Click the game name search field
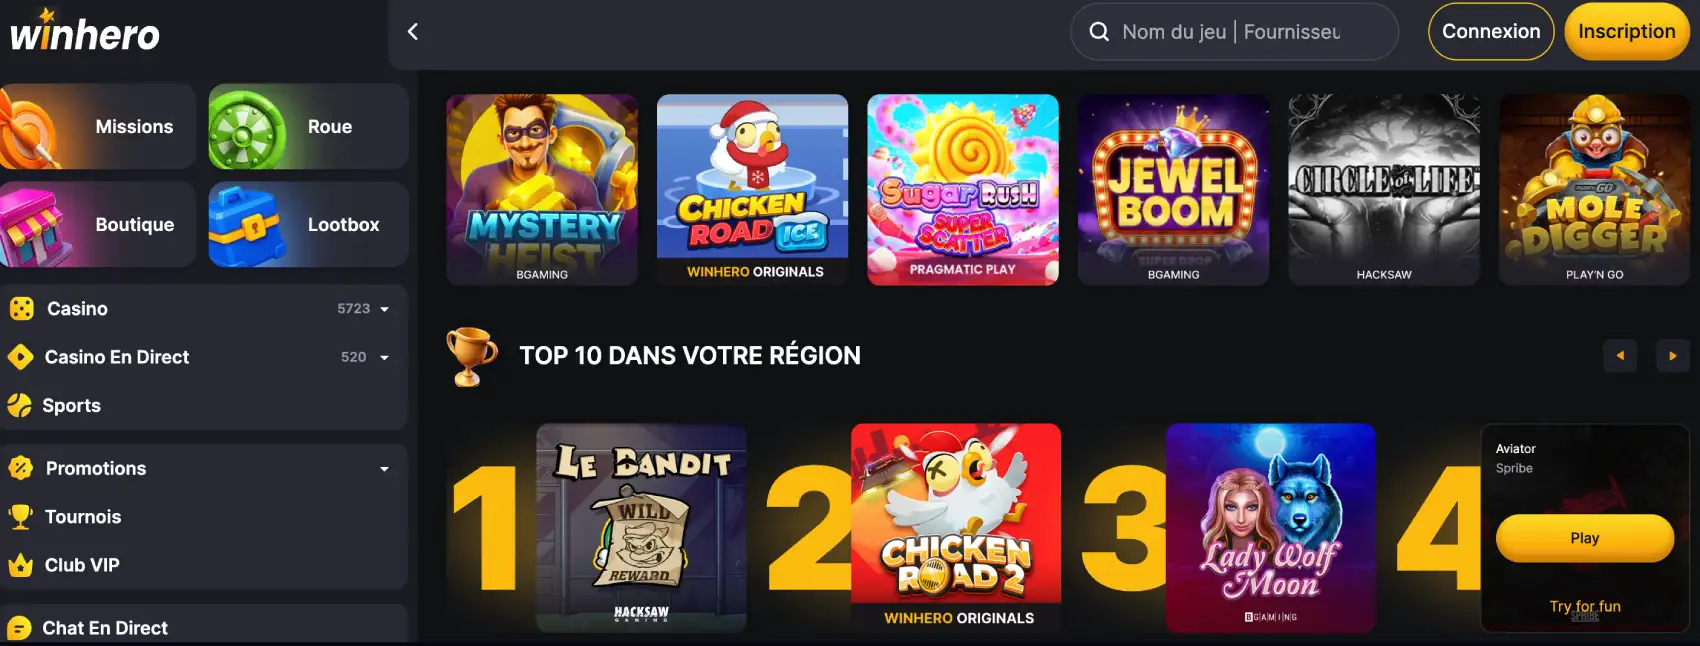Viewport: 1700px width, 646px height. point(1234,32)
